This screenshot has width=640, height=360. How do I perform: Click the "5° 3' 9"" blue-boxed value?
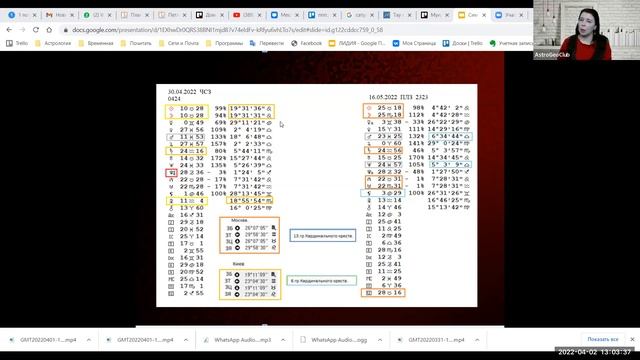pos(451,164)
